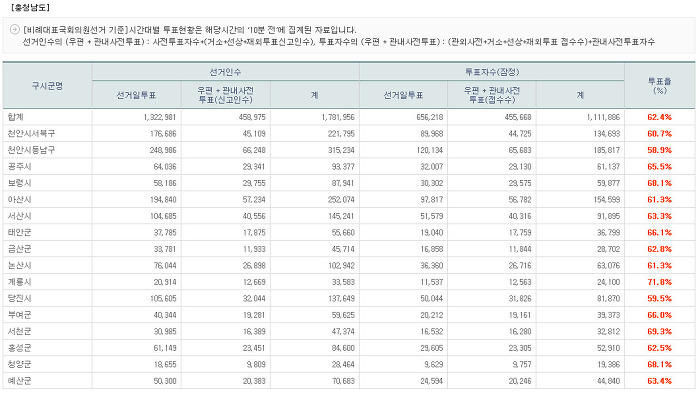This screenshot has width=700, height=395.
Task: Click the 구시군명 column header
Action: tap(47, 86)
